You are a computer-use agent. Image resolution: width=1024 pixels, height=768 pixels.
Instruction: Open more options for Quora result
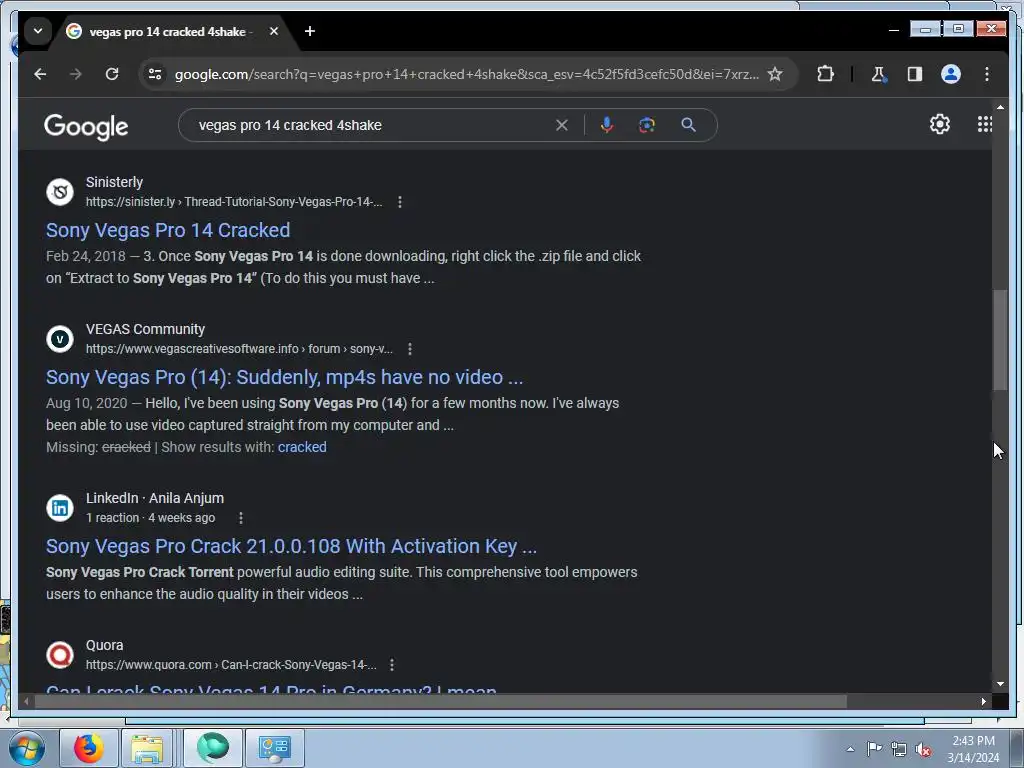coord(391,665)
